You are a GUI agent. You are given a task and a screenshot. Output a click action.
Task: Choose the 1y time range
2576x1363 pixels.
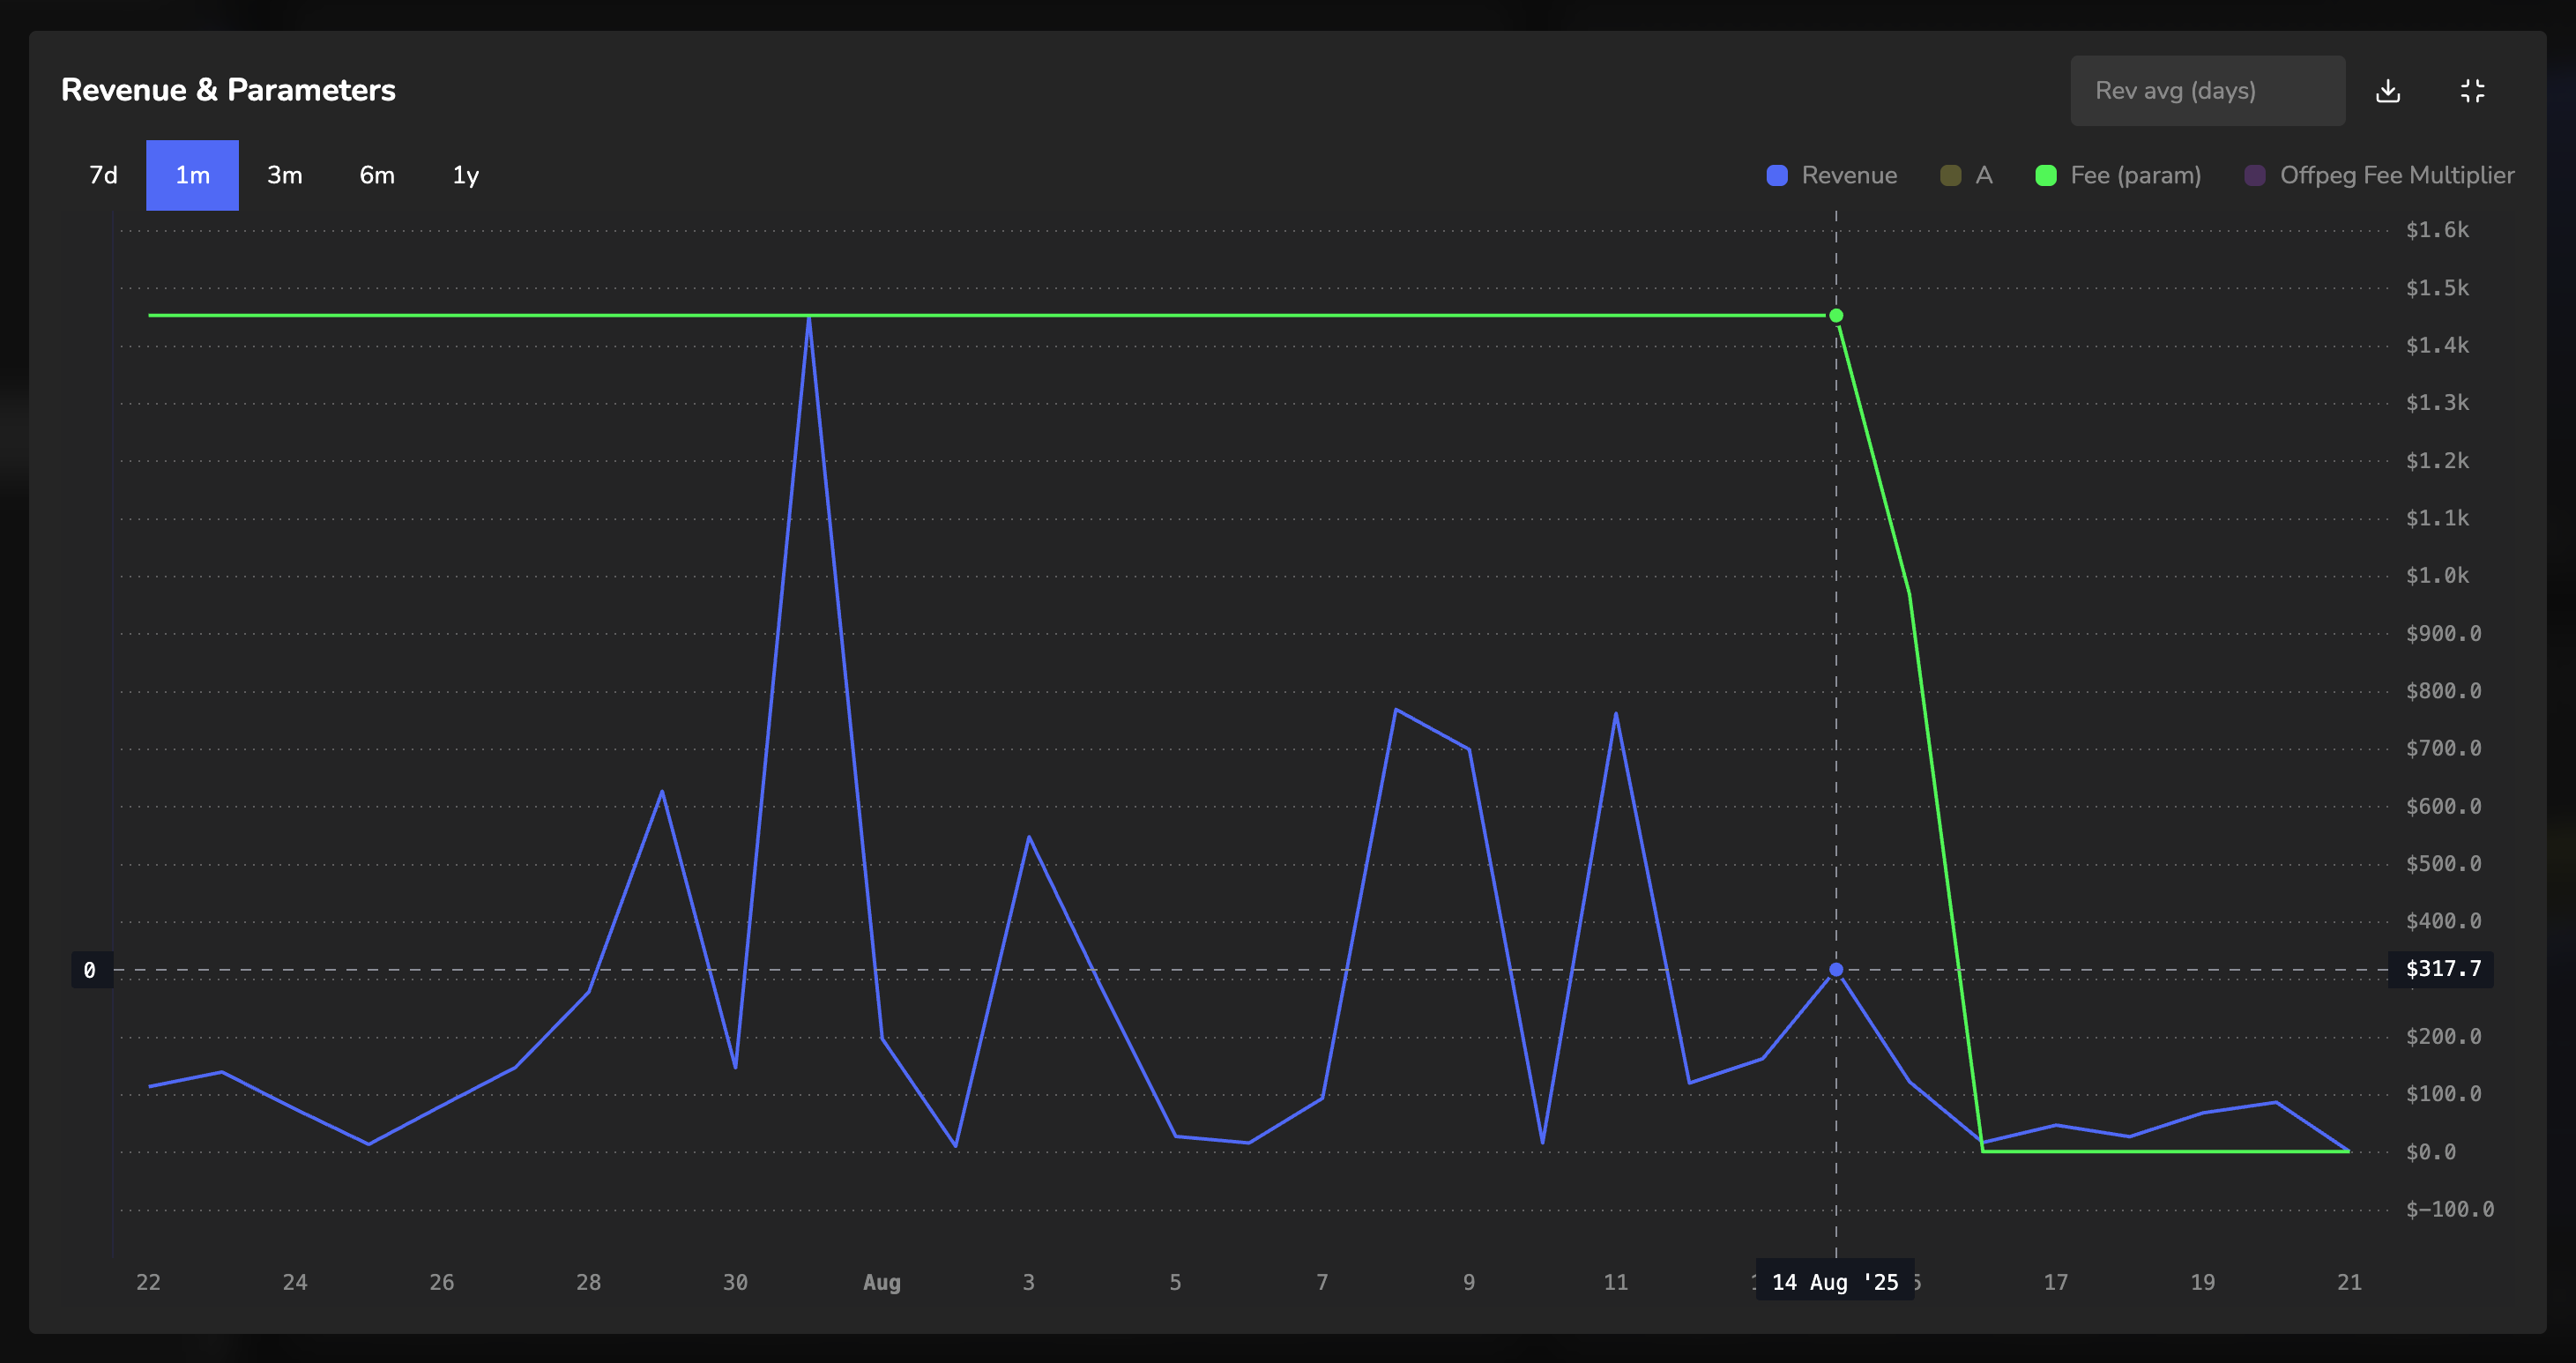point(466,176)
